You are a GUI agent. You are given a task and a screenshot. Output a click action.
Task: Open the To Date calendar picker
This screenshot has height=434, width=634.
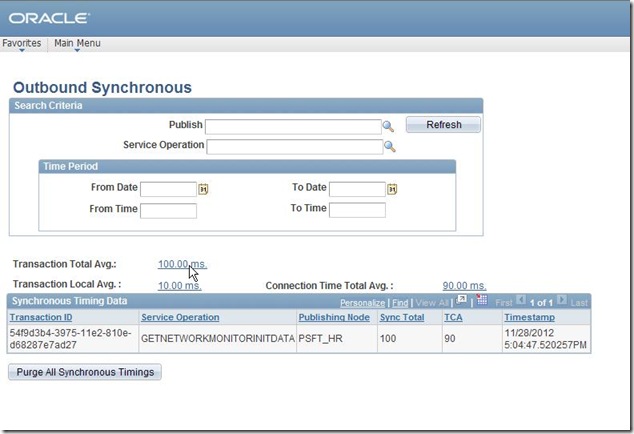392,189
